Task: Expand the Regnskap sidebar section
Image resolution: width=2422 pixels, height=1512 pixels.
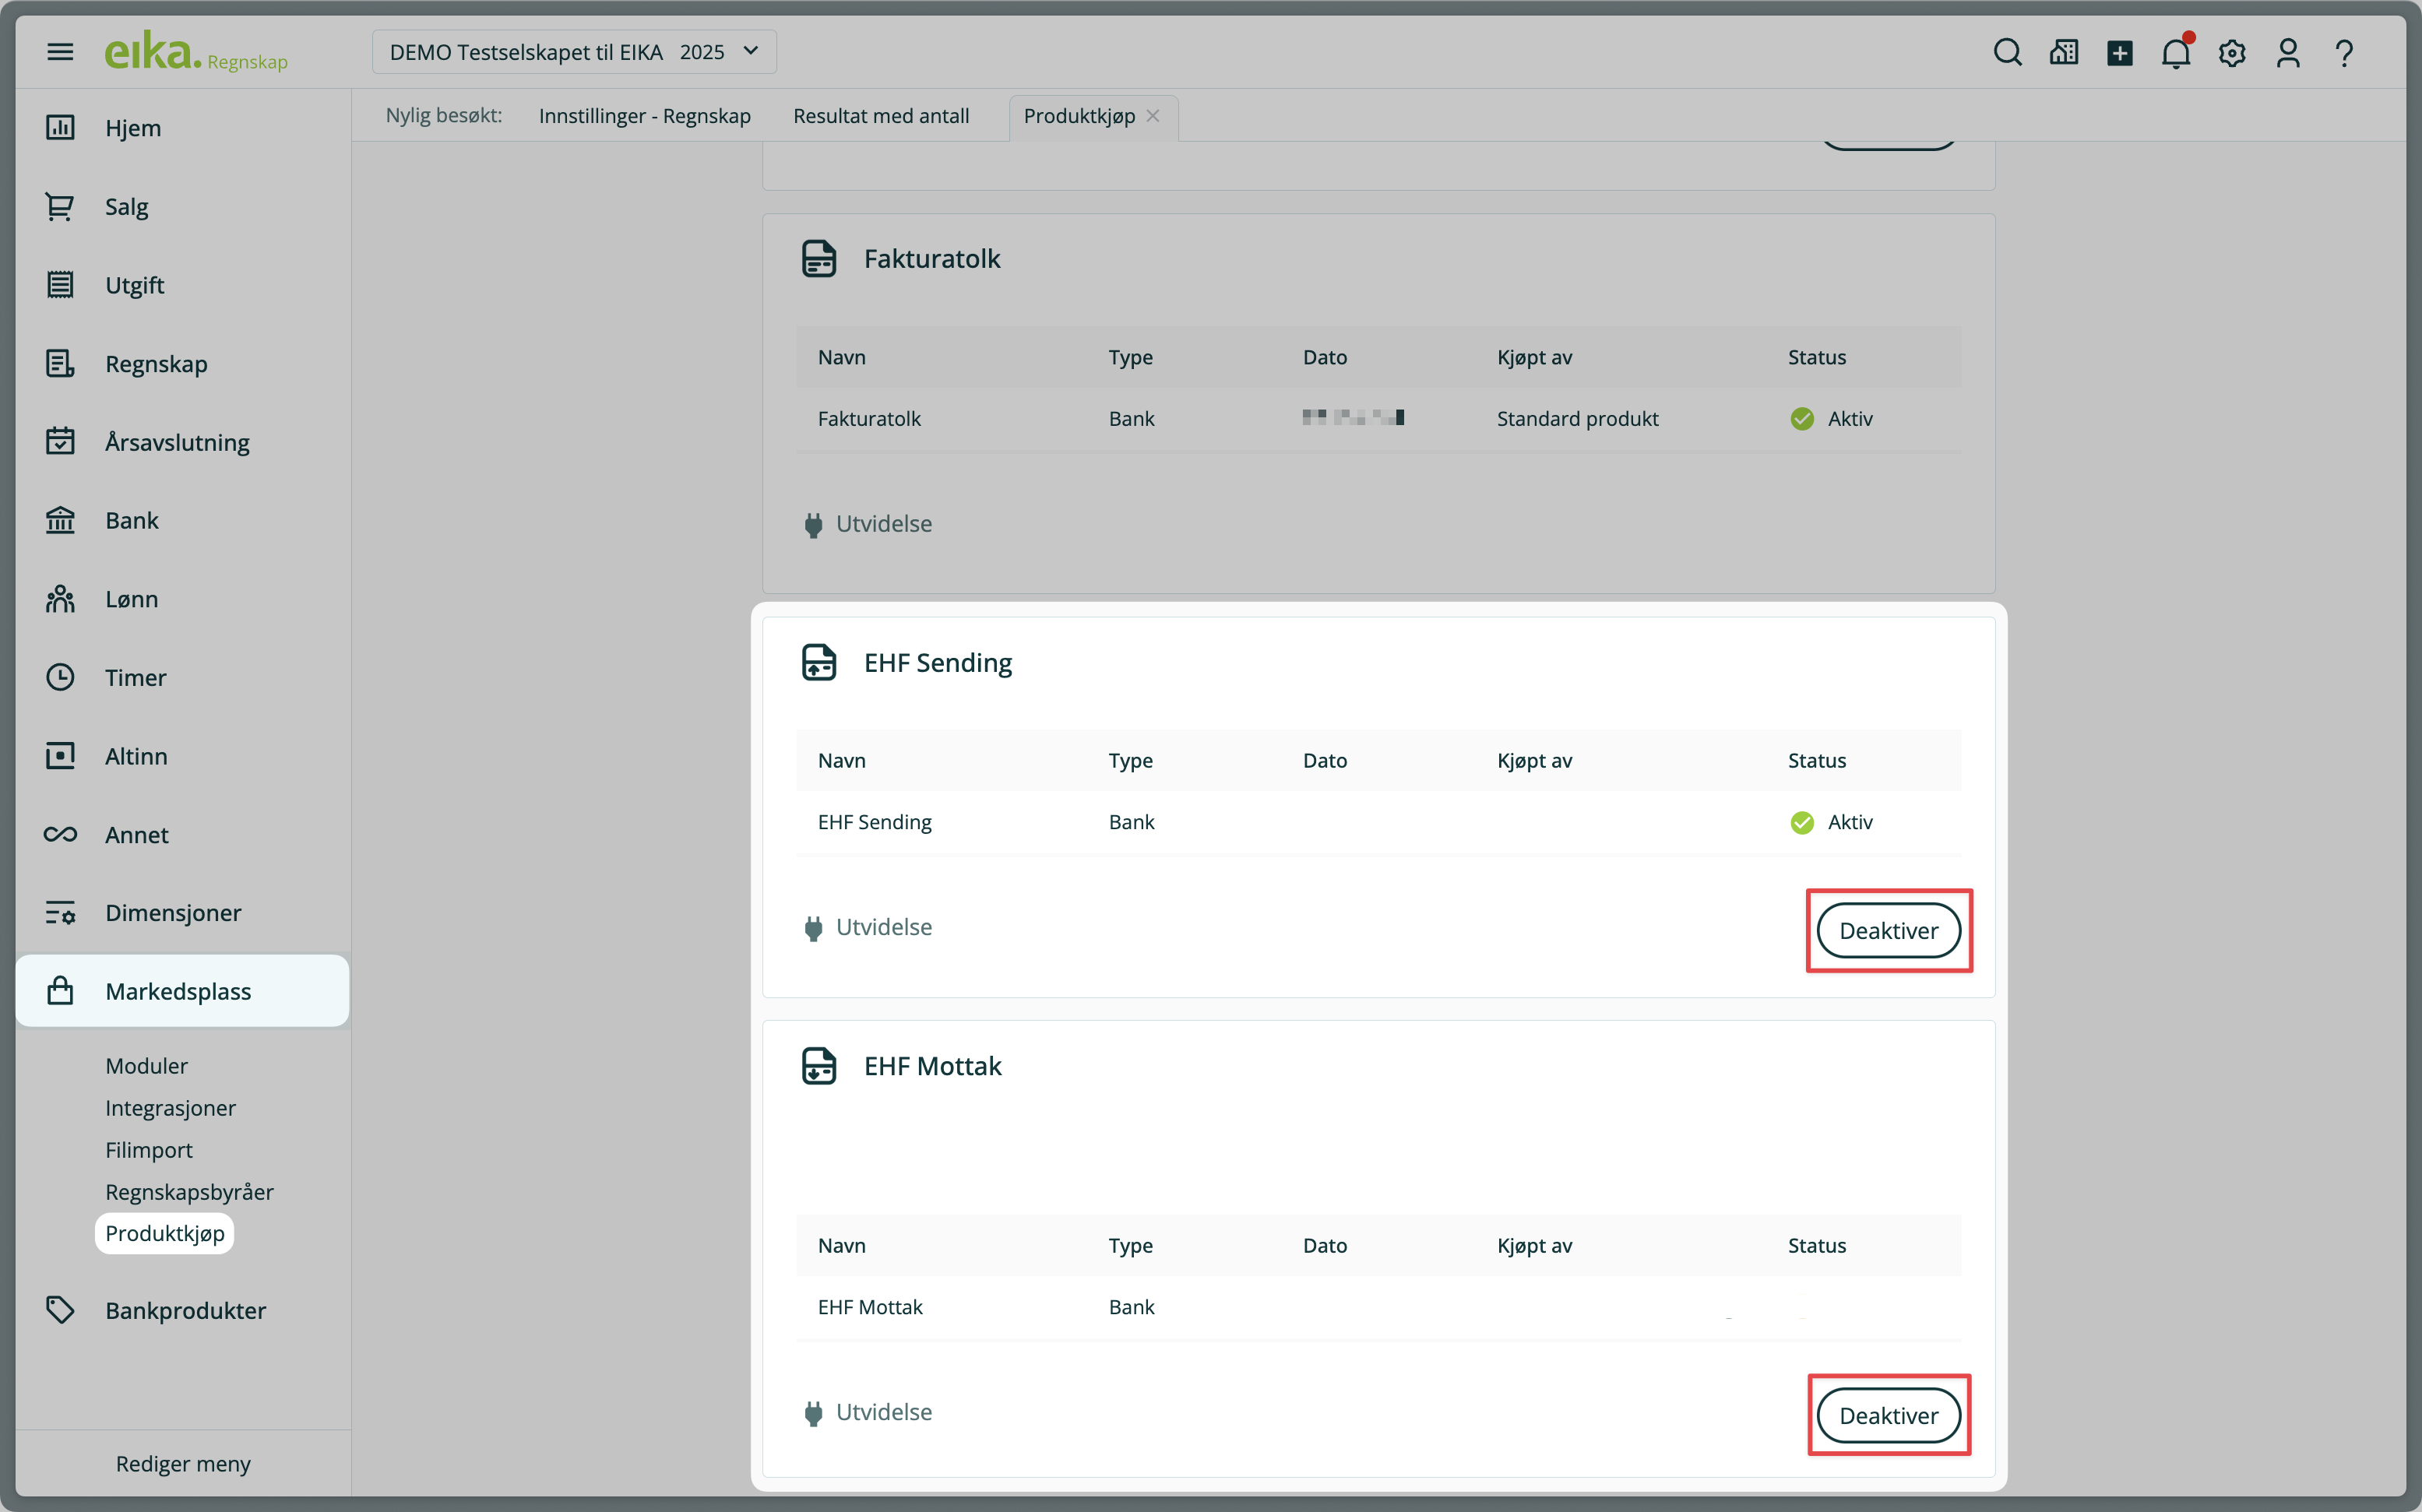Action: pos(156,364)
